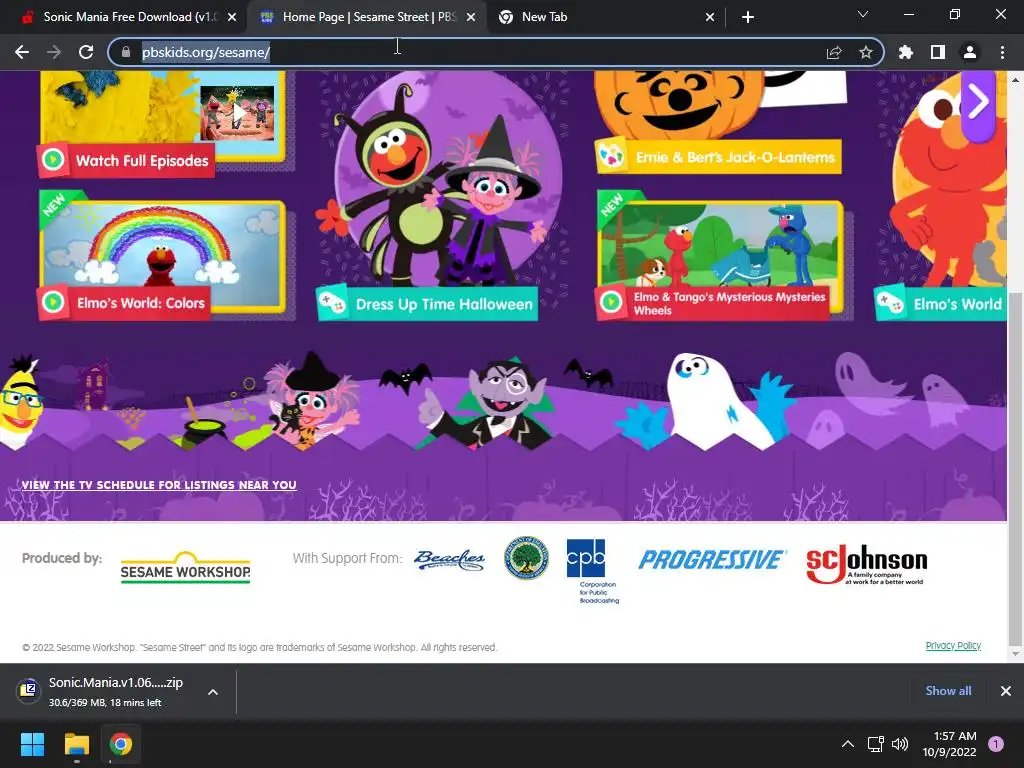The image size is (1024, 768).
Task: Select the Sesame Street PBS tab
Action: pyautogui.click(x=366, y=17)
